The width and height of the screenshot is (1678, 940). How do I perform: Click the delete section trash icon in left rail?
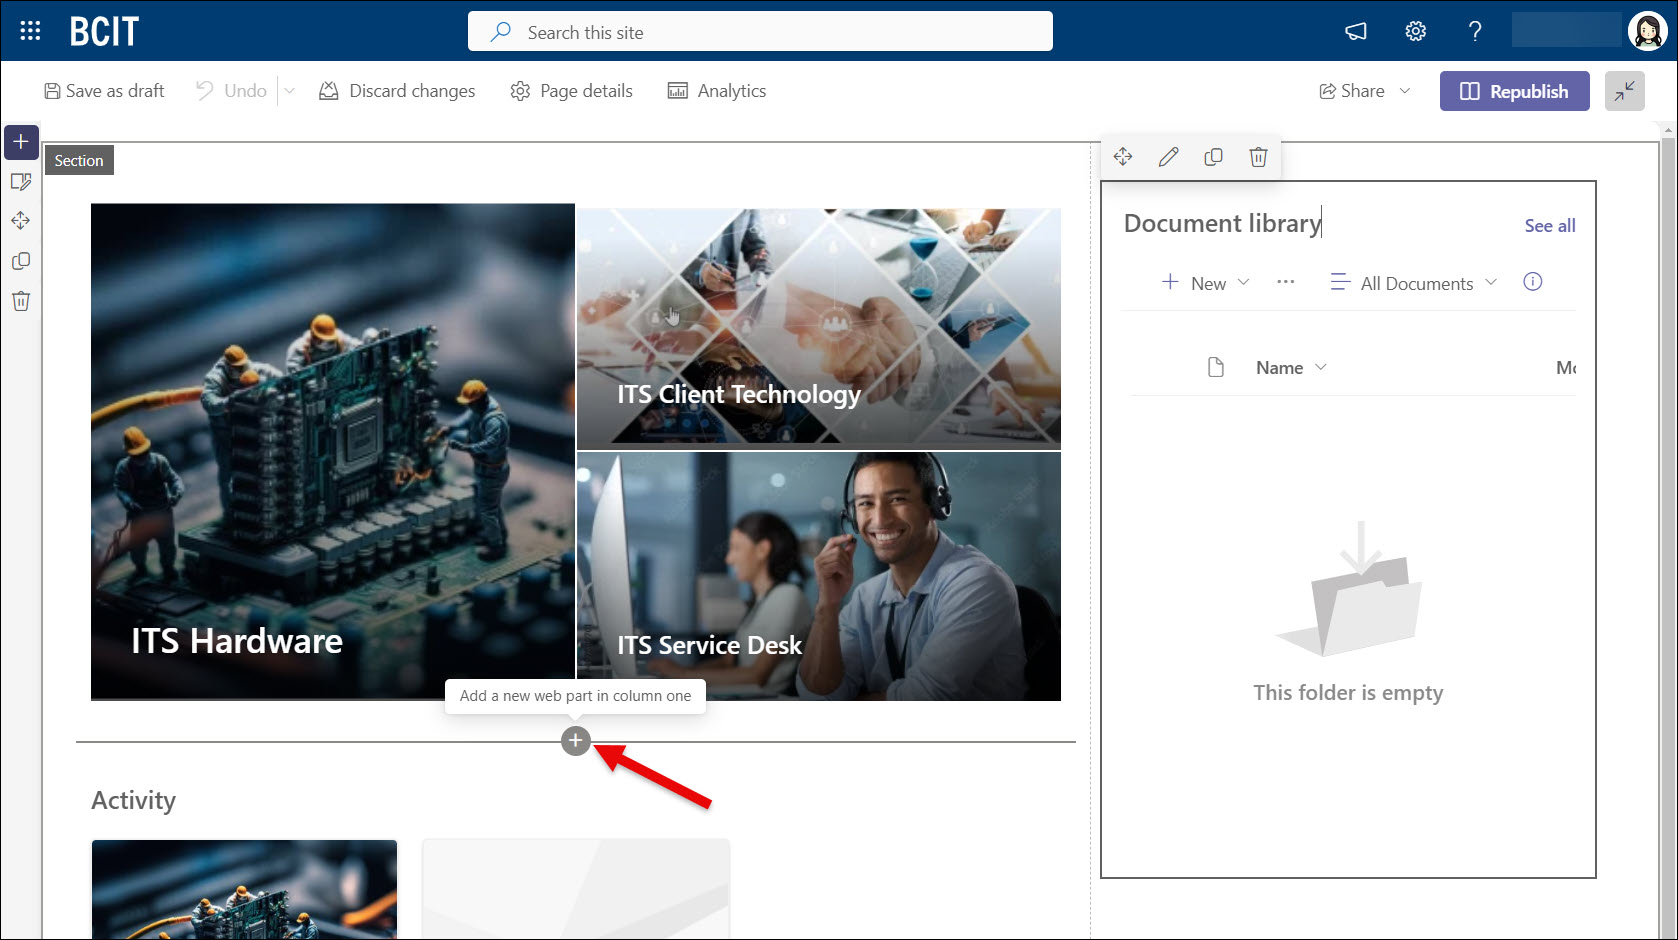21,301
